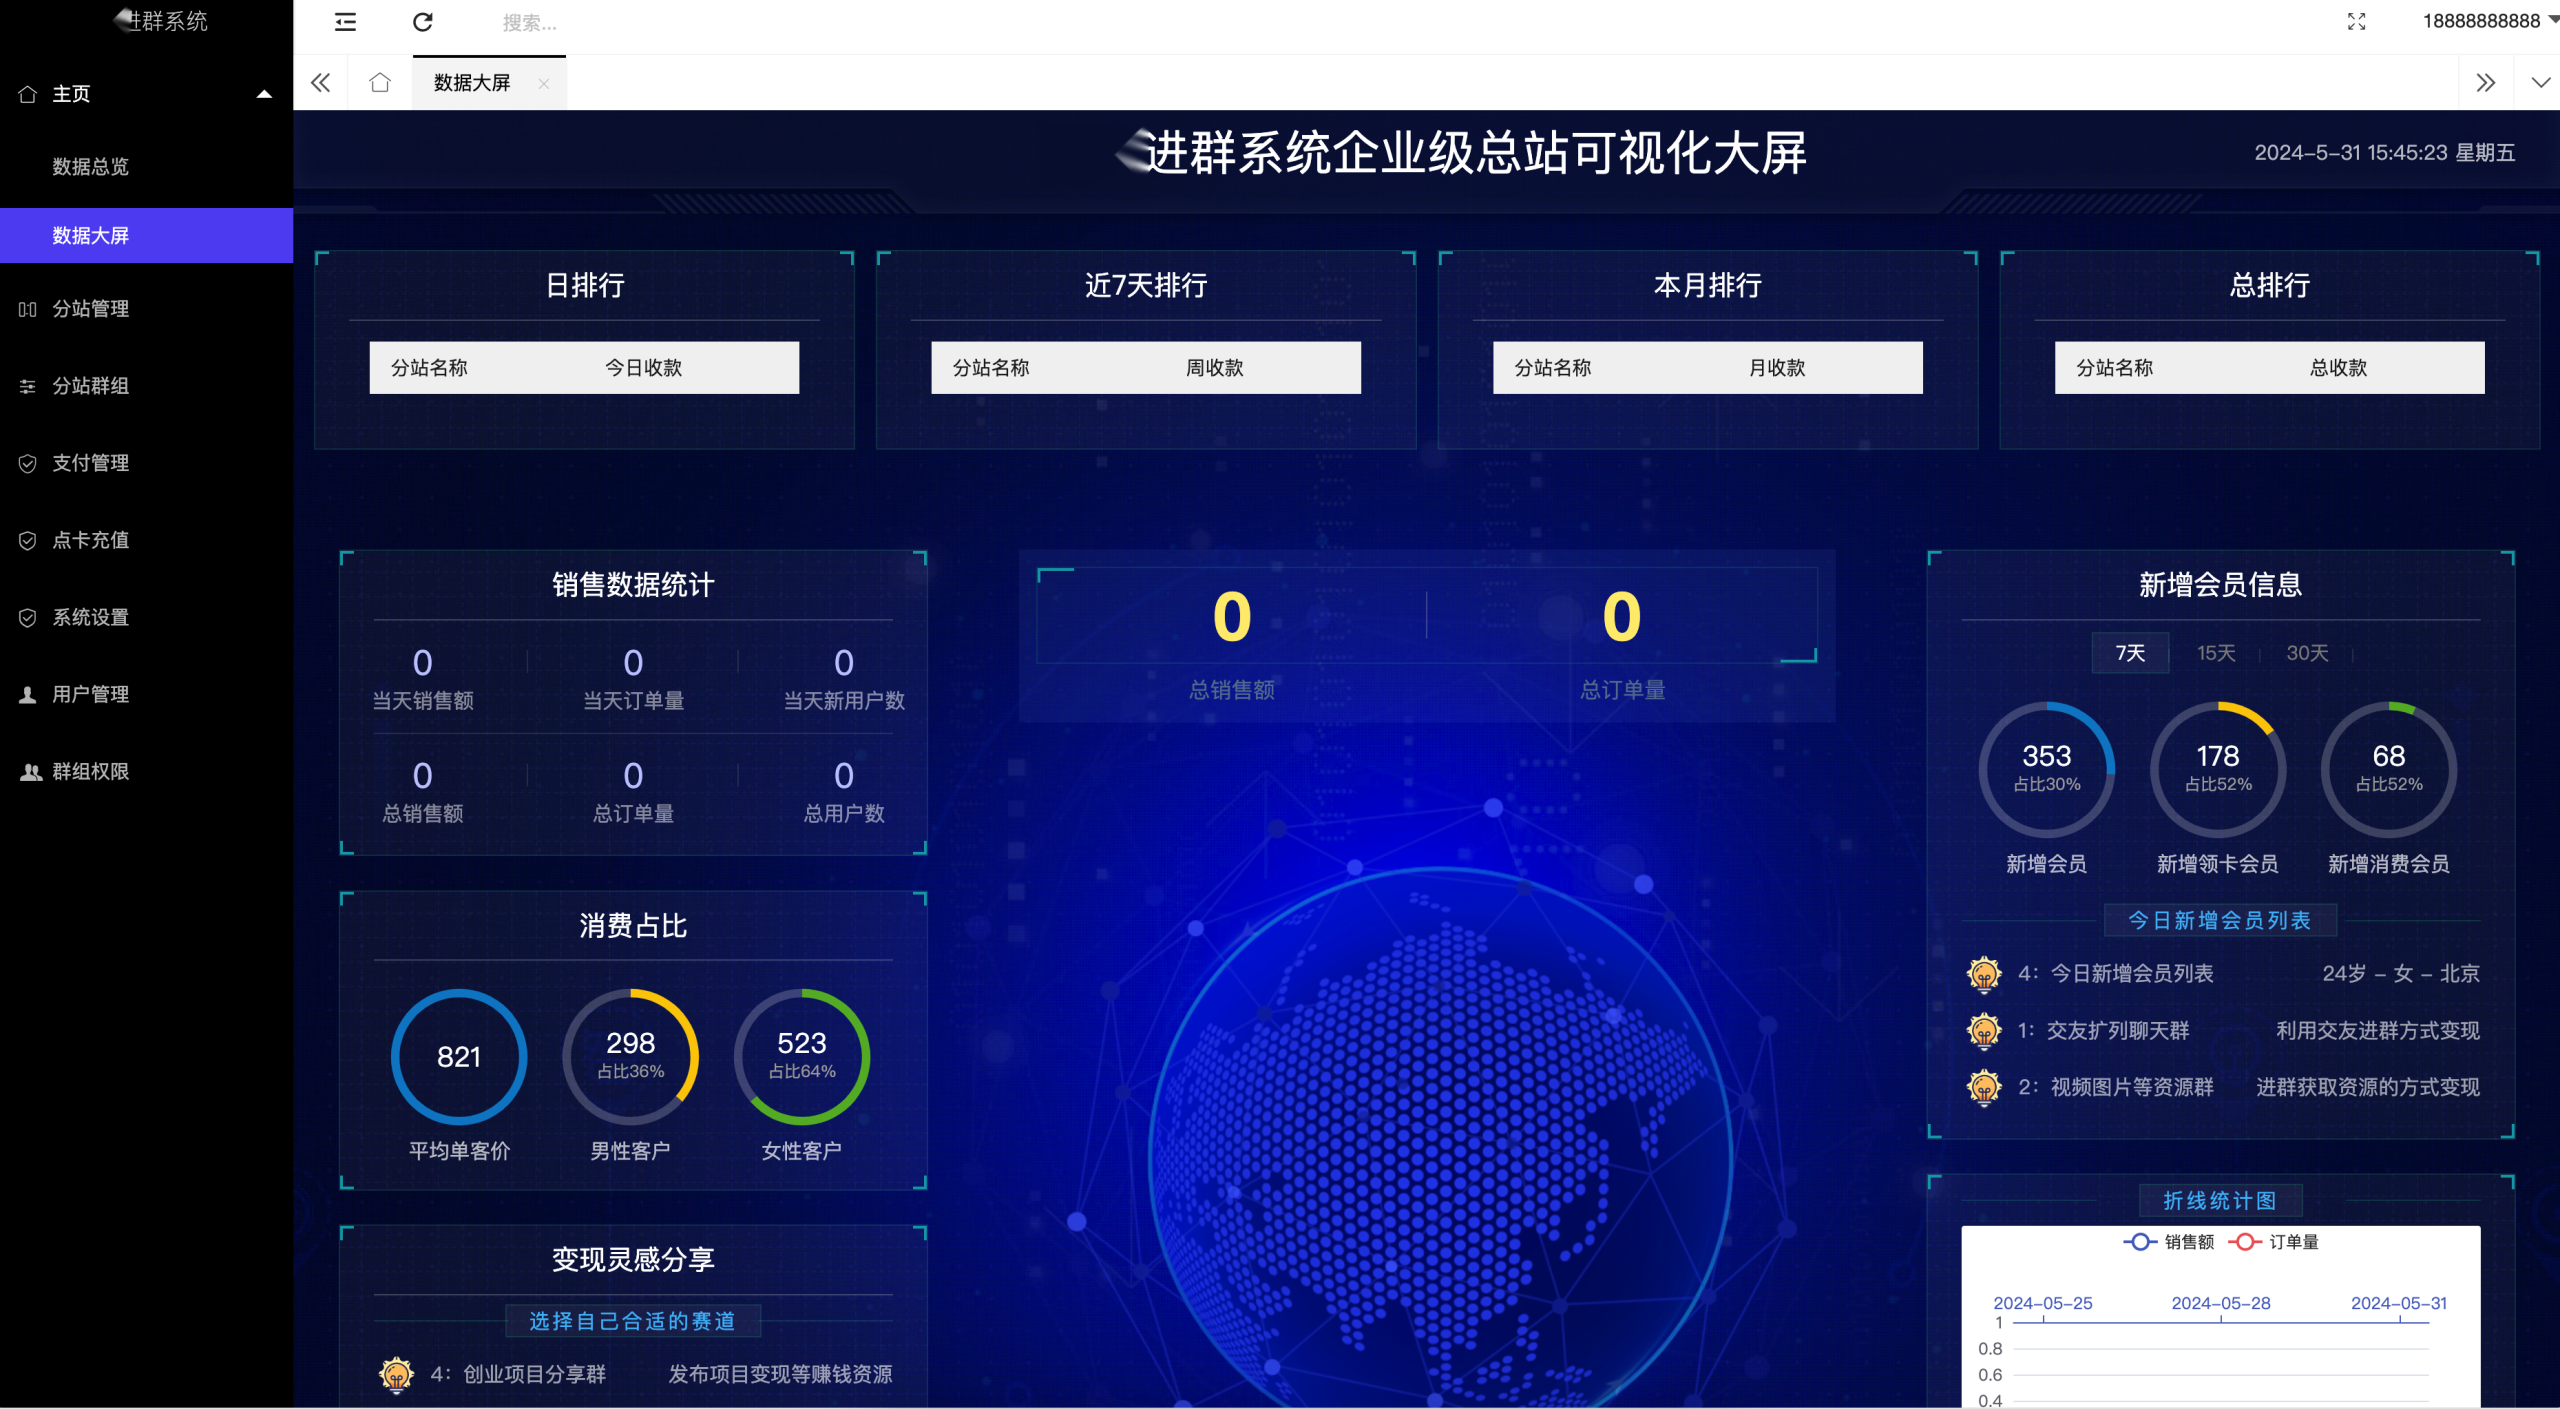Viewport: 2560px width, 1409px height.
Task: Click the 分站管理 sidebar icon
Action: pyautogui.click(x=28, y=309)
